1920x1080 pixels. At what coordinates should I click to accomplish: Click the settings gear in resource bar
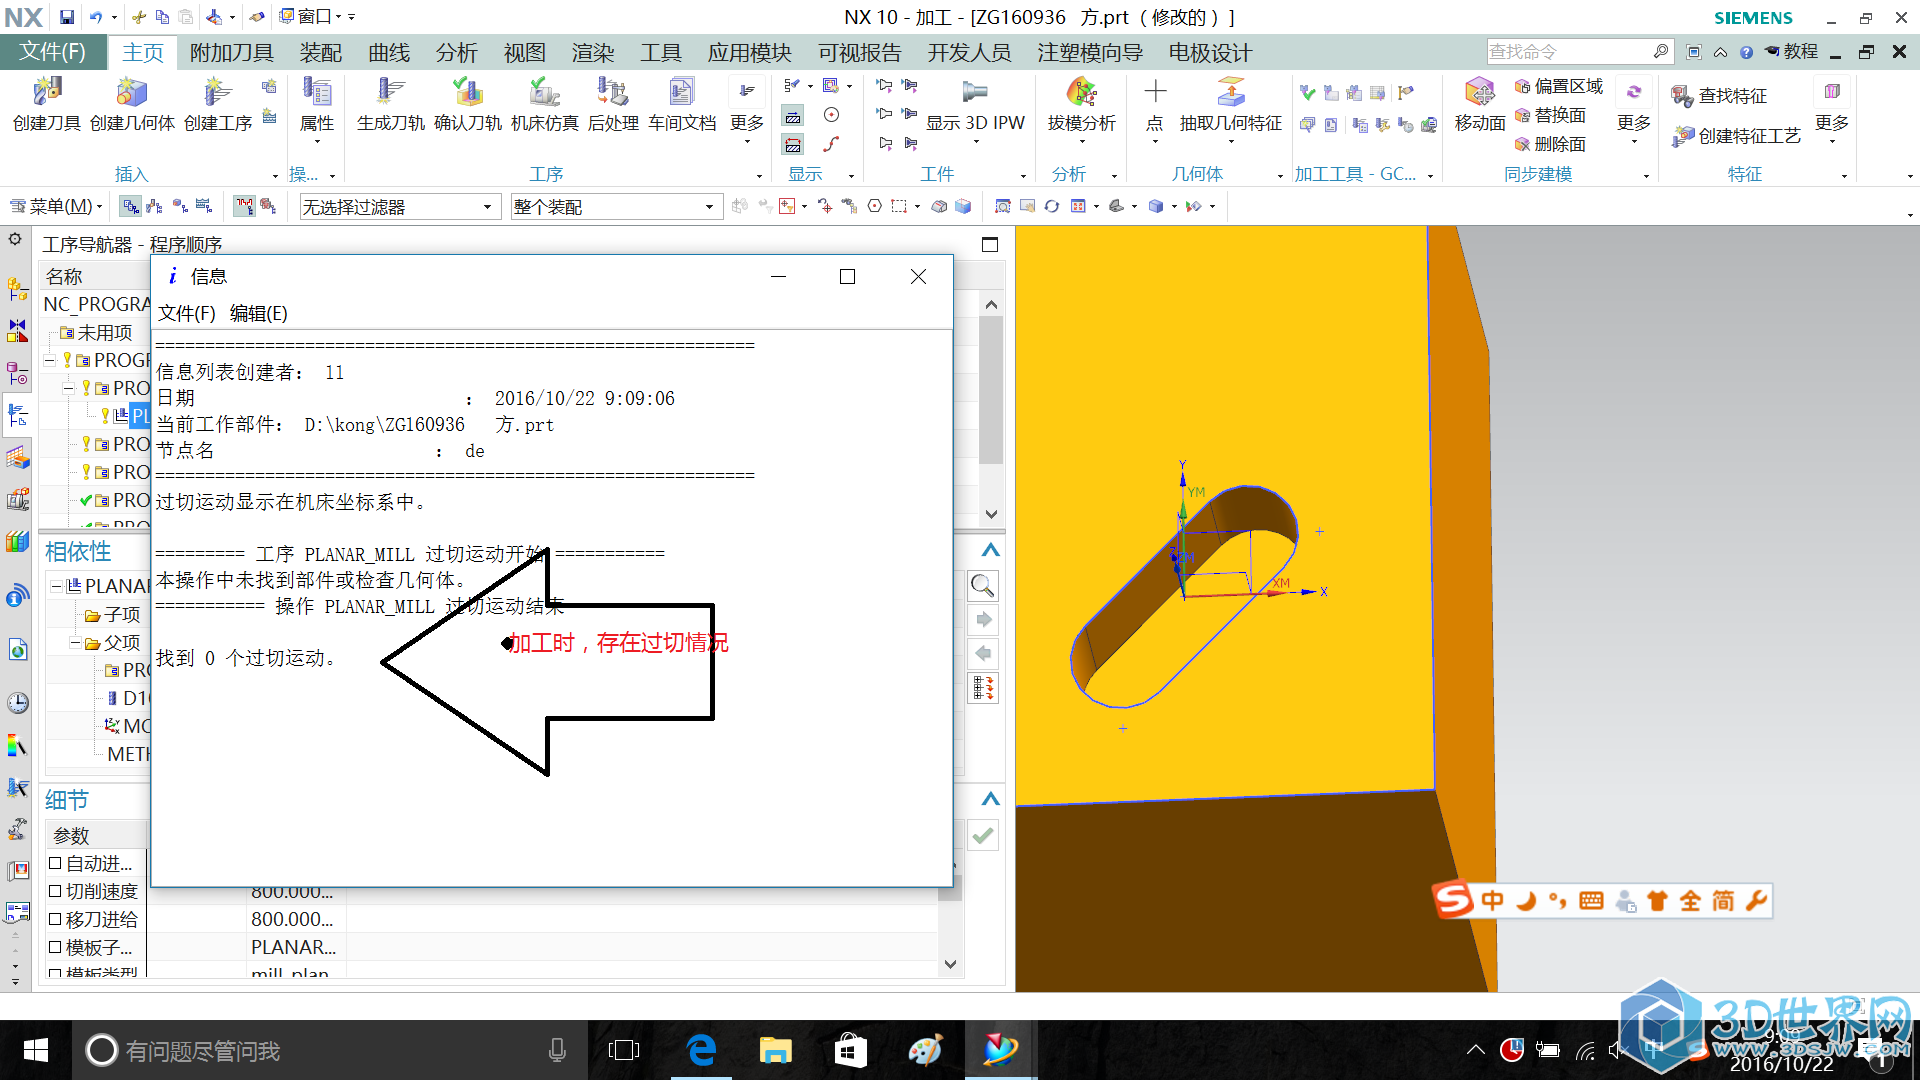tap(15, 239)
